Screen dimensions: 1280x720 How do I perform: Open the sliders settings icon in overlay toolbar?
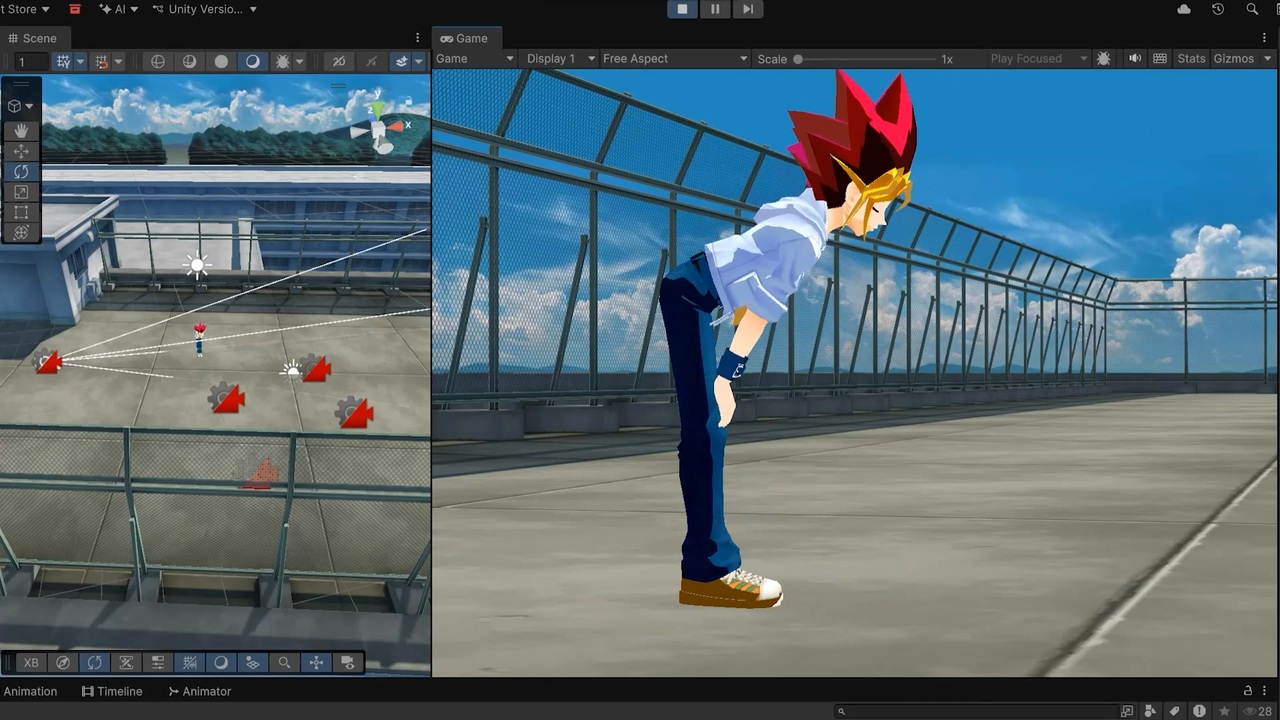pyautogui.click(x=158, y=662)
